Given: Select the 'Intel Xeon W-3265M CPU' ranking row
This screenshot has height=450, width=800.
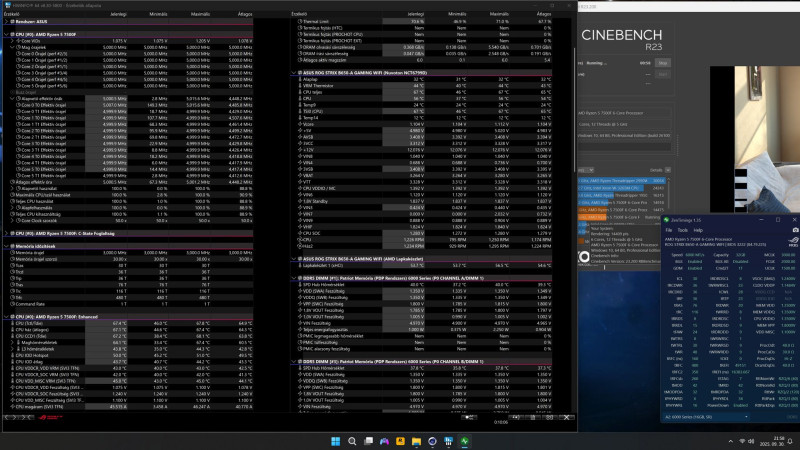Looking at the screenshot, I should point(621,188).
